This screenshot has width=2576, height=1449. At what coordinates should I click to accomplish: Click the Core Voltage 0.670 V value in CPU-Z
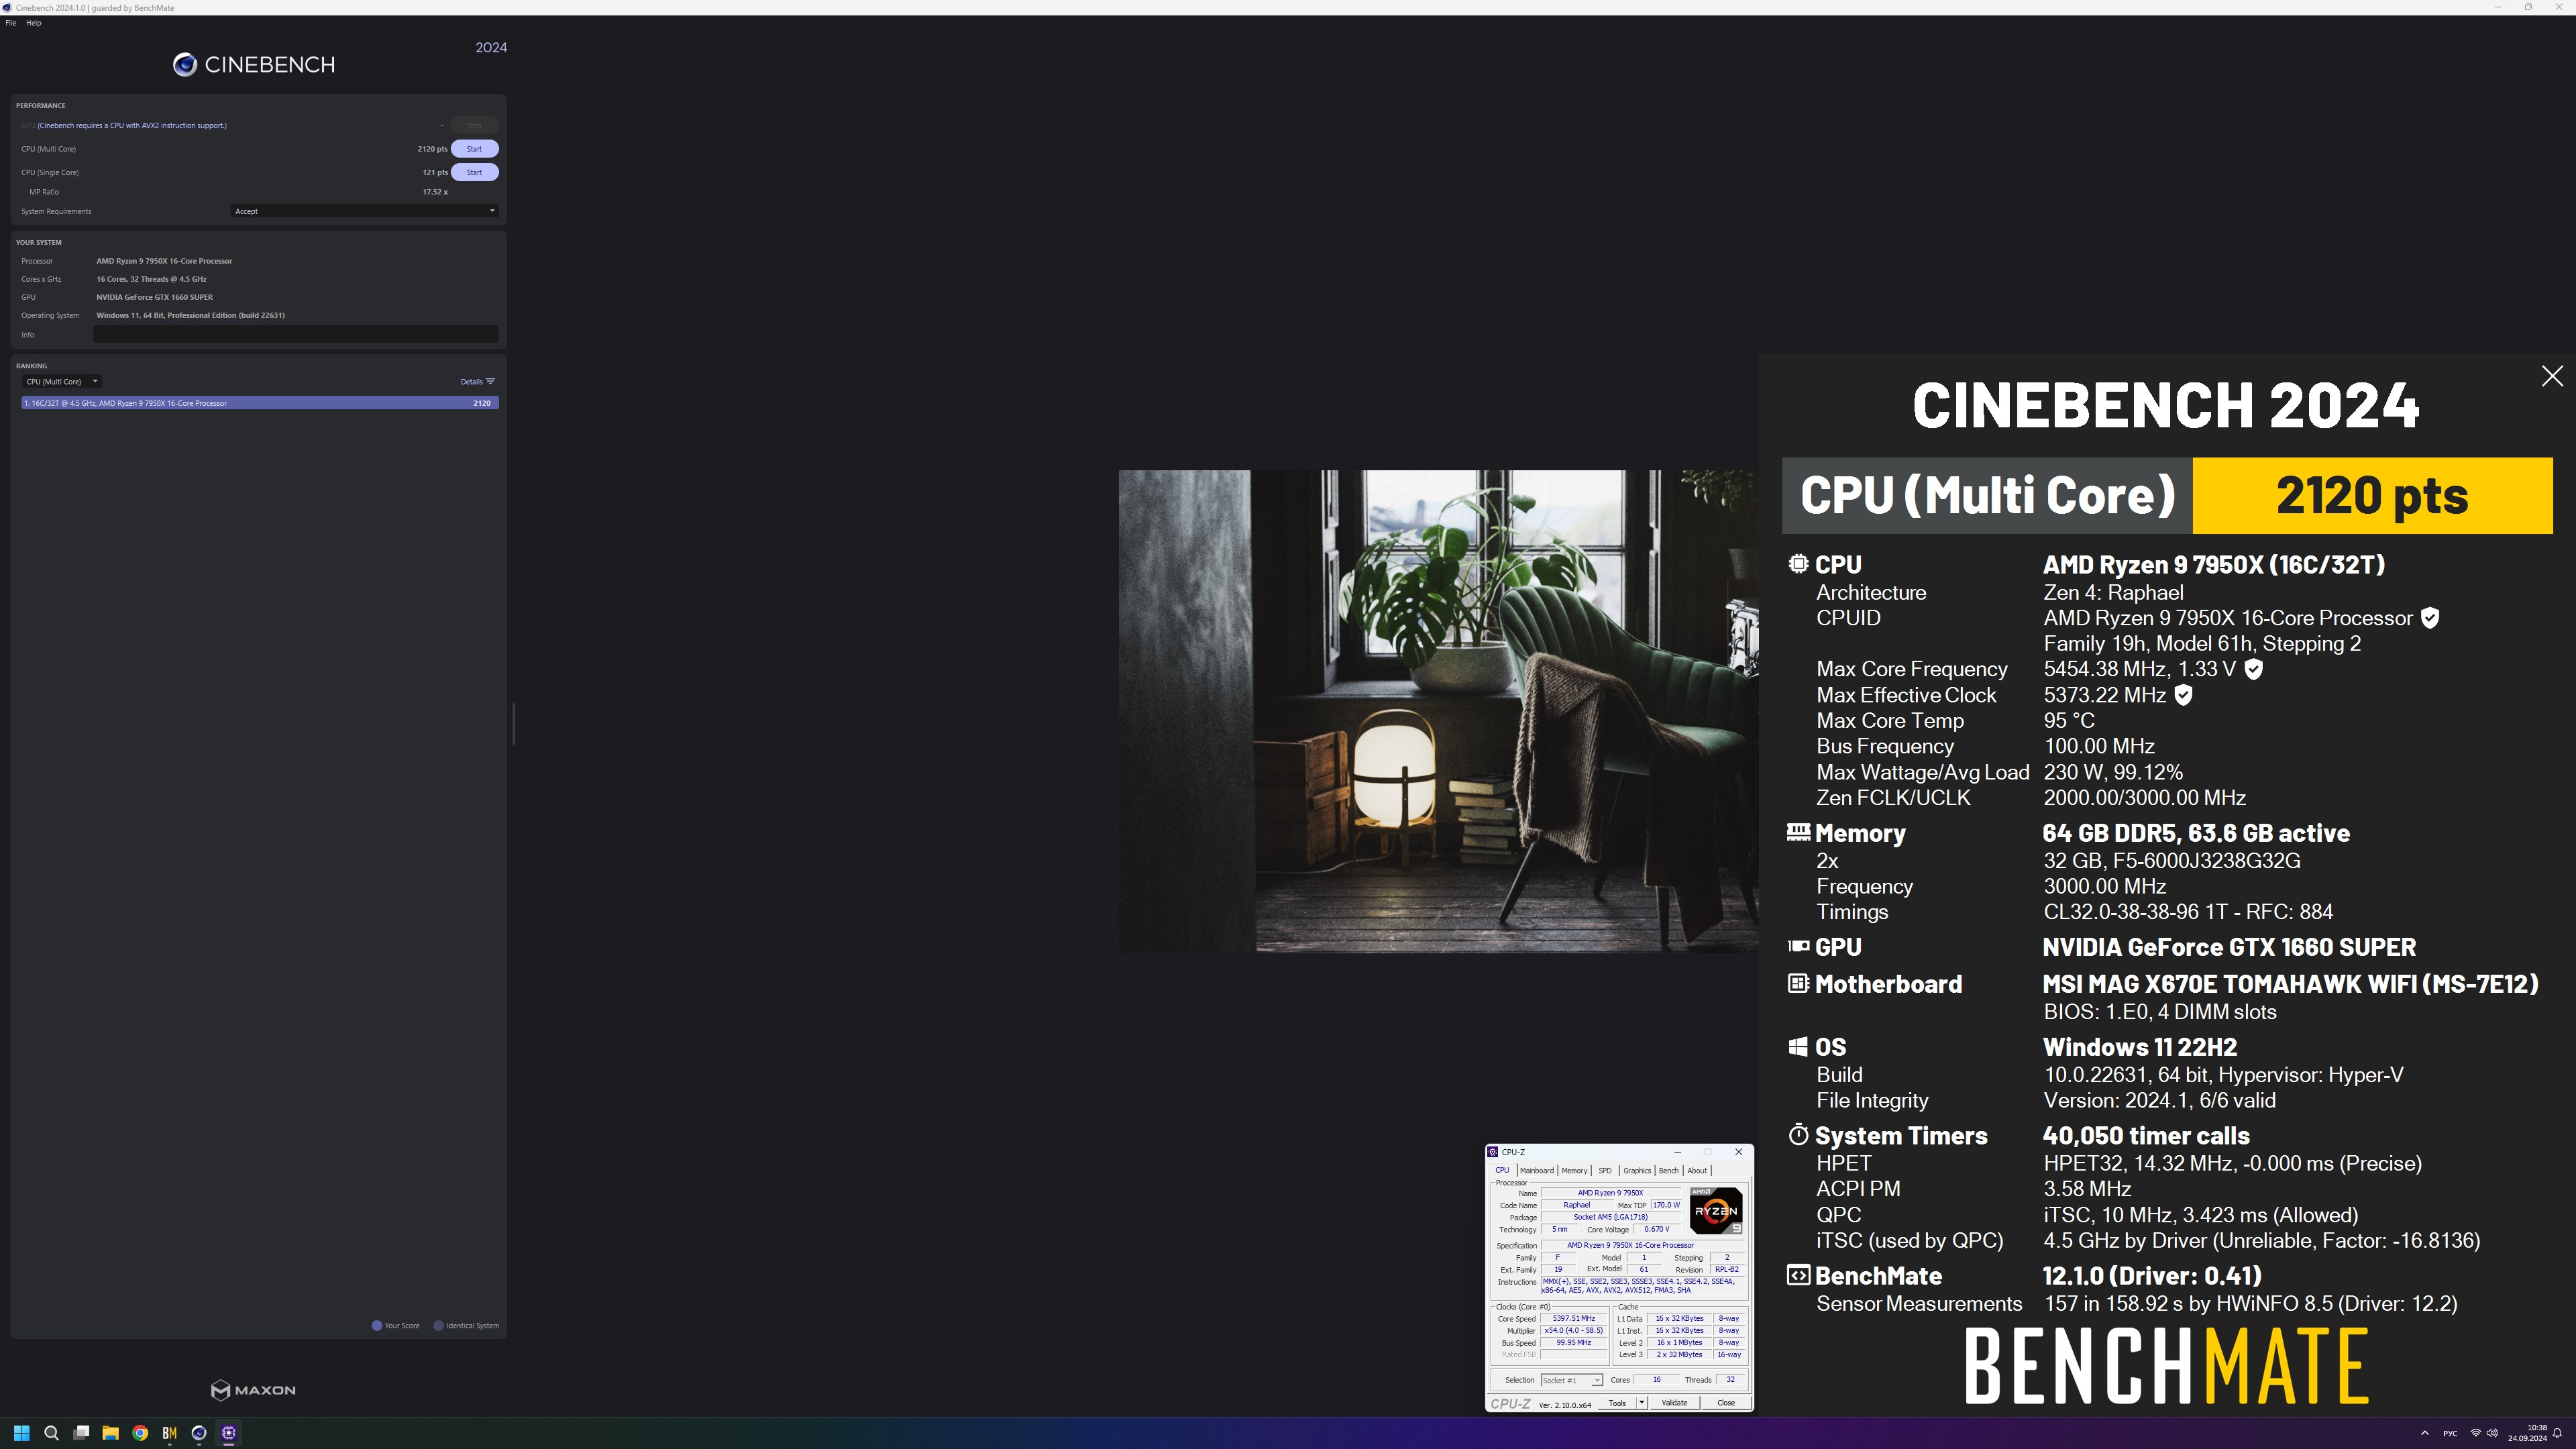(x=1657, y=1230)
